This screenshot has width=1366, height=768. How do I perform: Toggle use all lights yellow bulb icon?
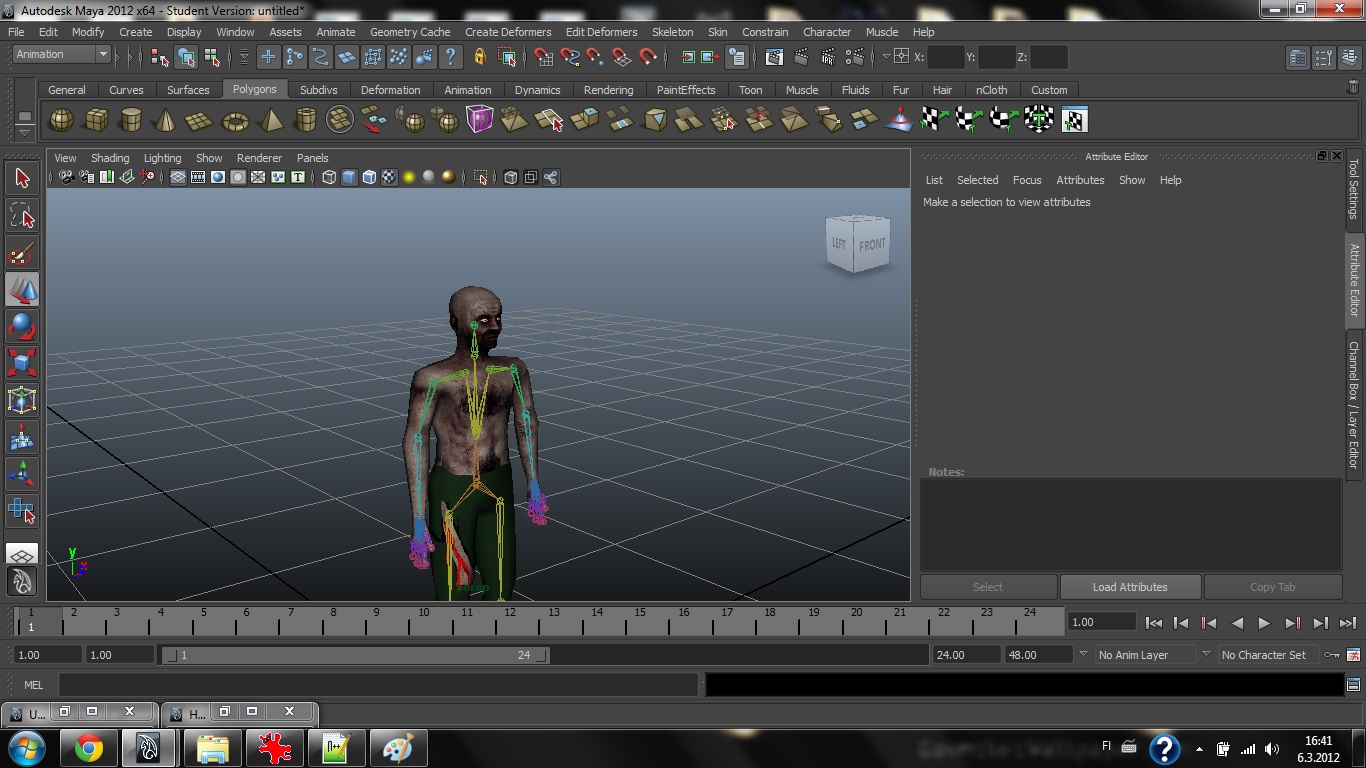pyautogui.click(x=409, y=178)
